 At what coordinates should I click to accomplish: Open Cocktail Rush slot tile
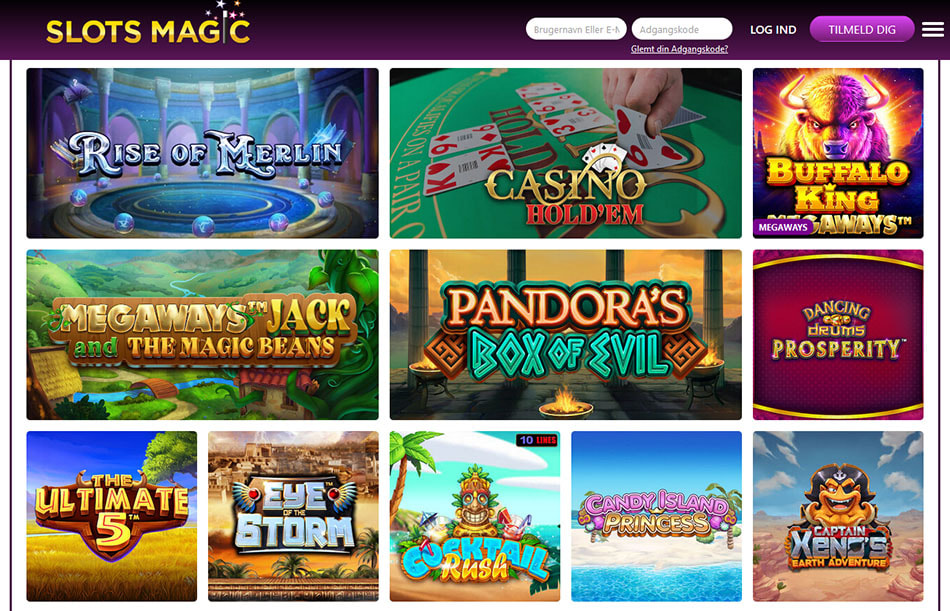[474, 516]
